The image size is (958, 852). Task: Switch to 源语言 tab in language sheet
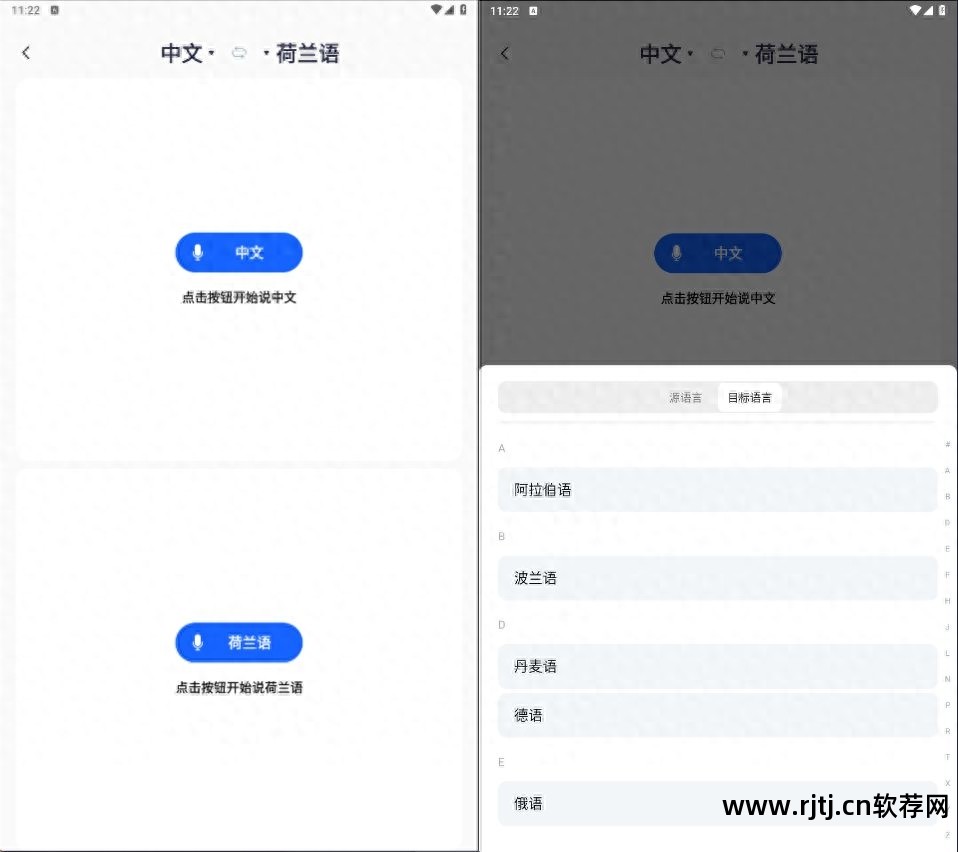[x=686, y=398]
